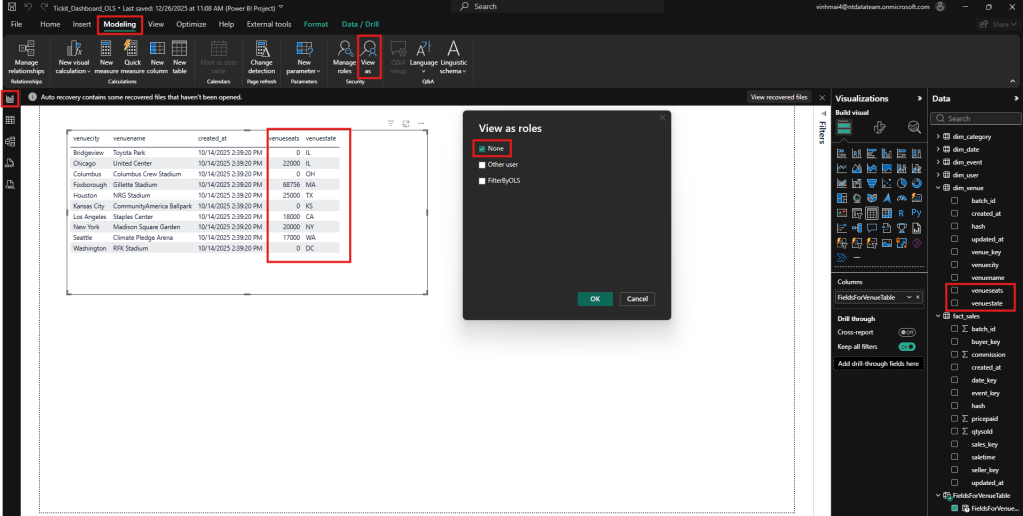The image size is (1023, 516).
Task: Check the Other user checkbox
Action: click(x=483, y=165)
